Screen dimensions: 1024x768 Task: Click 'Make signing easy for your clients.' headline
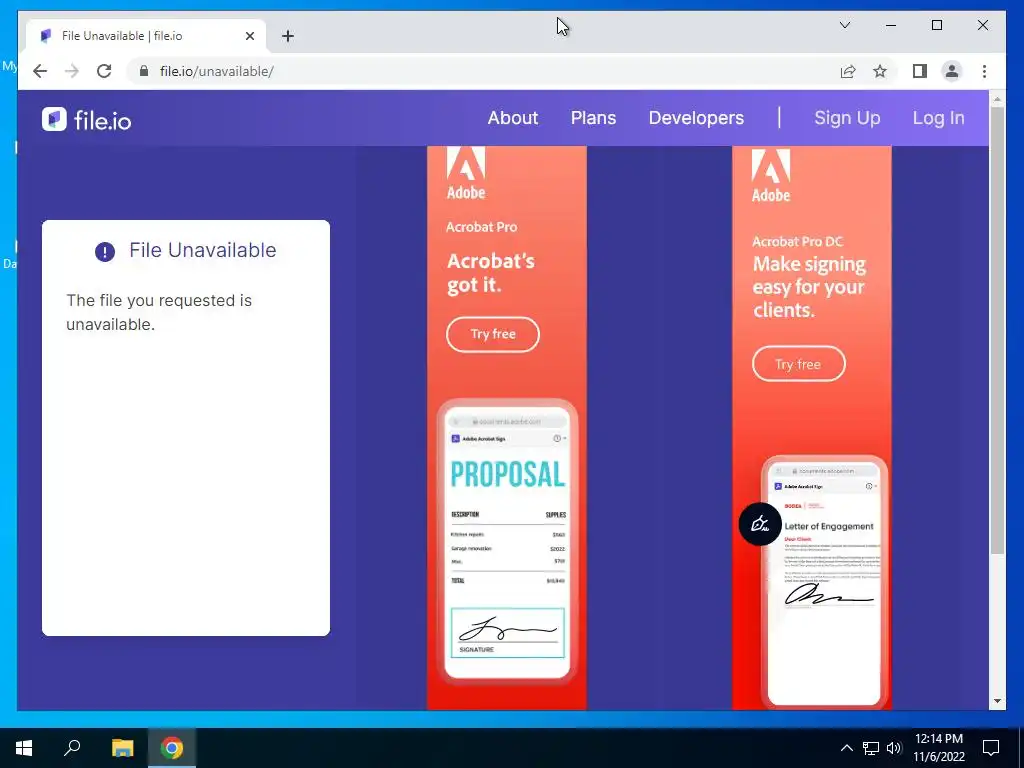point(809,287)
